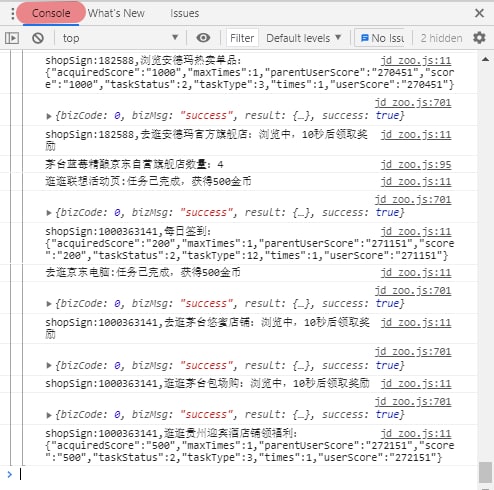Create a live expression with the eye icon
The height and width of the screenshot is (490, 494).
[203, 38]
